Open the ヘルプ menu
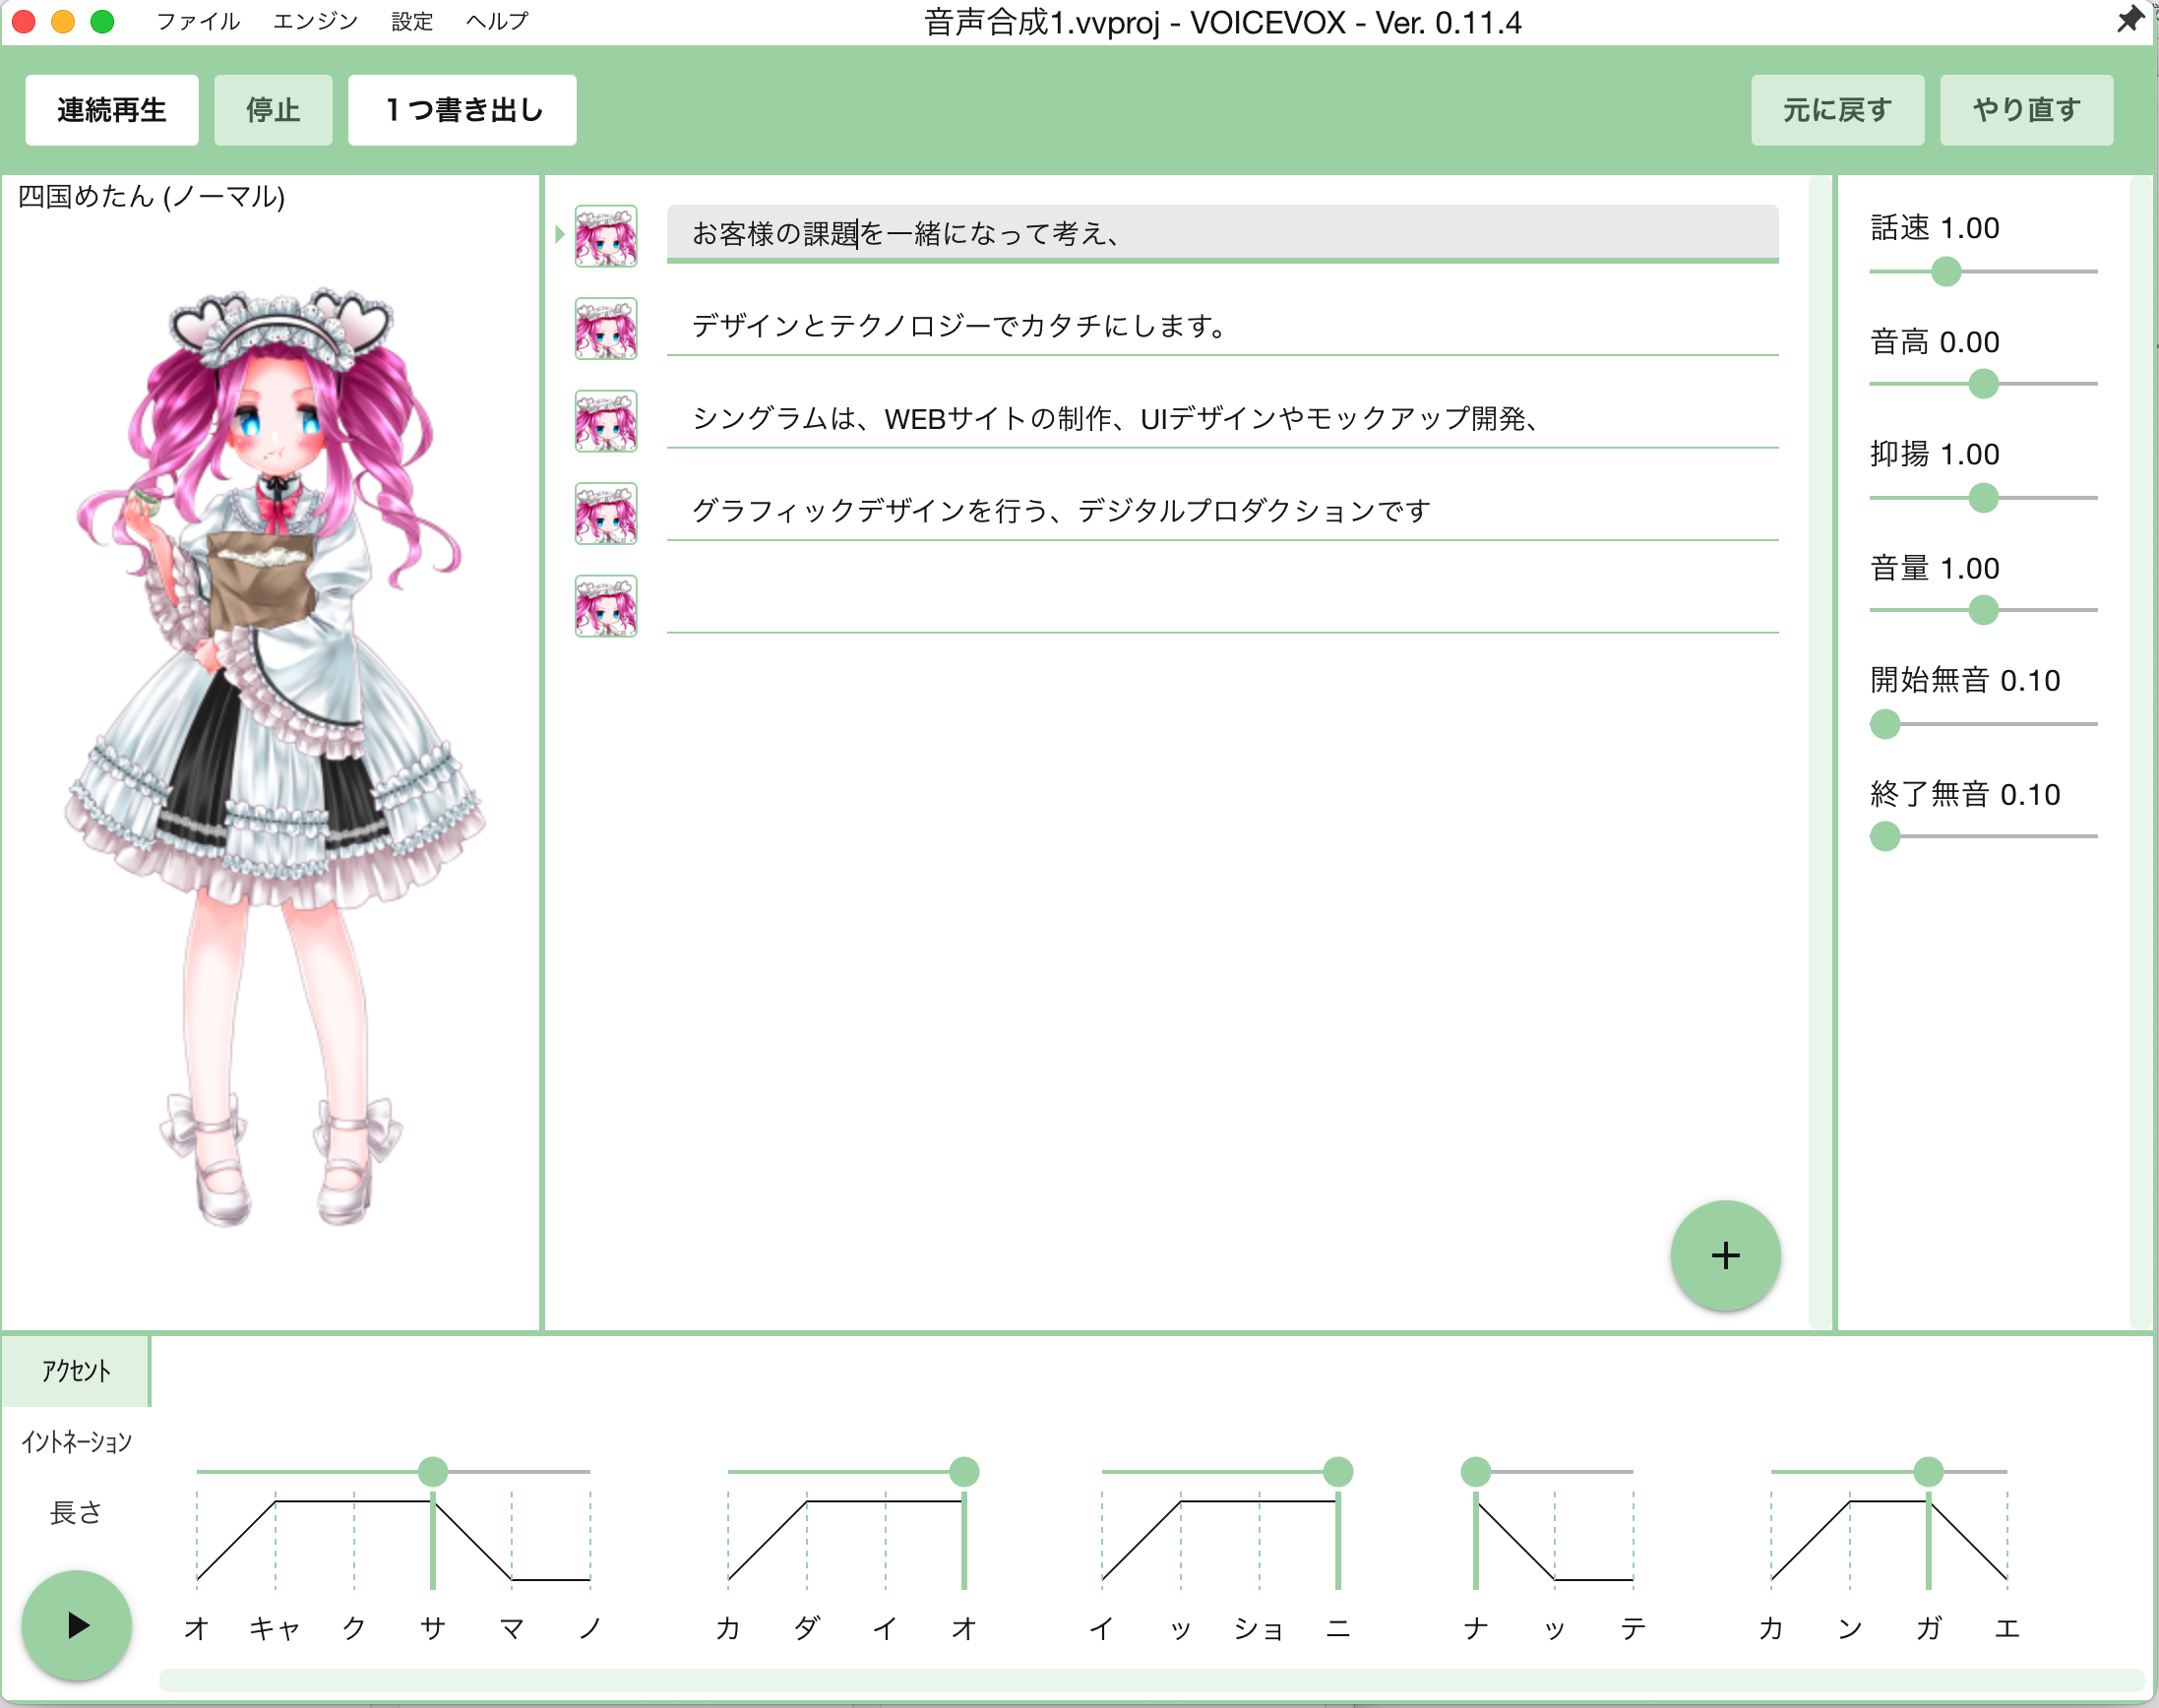This screenshot has width=2159, height=1708. (x=497, y=21)
